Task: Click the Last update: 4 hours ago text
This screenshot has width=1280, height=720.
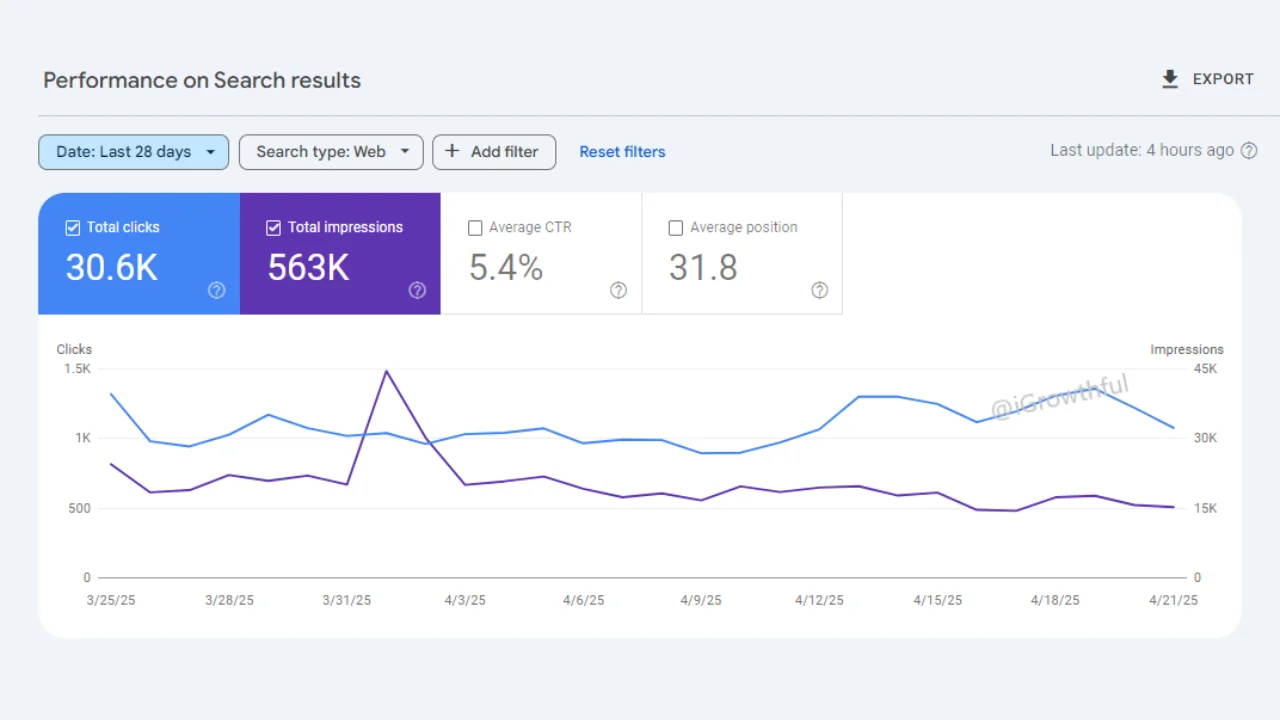Action: [1142, 150]
